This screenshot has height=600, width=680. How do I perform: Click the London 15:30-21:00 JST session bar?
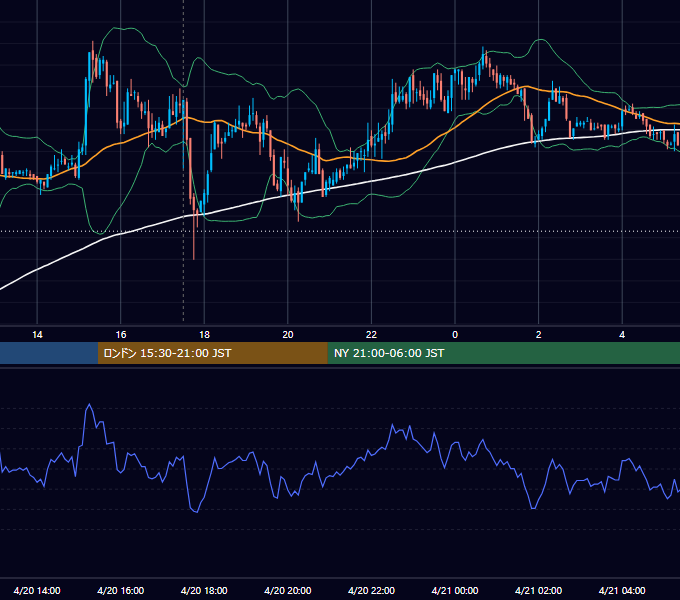point(212,353)
